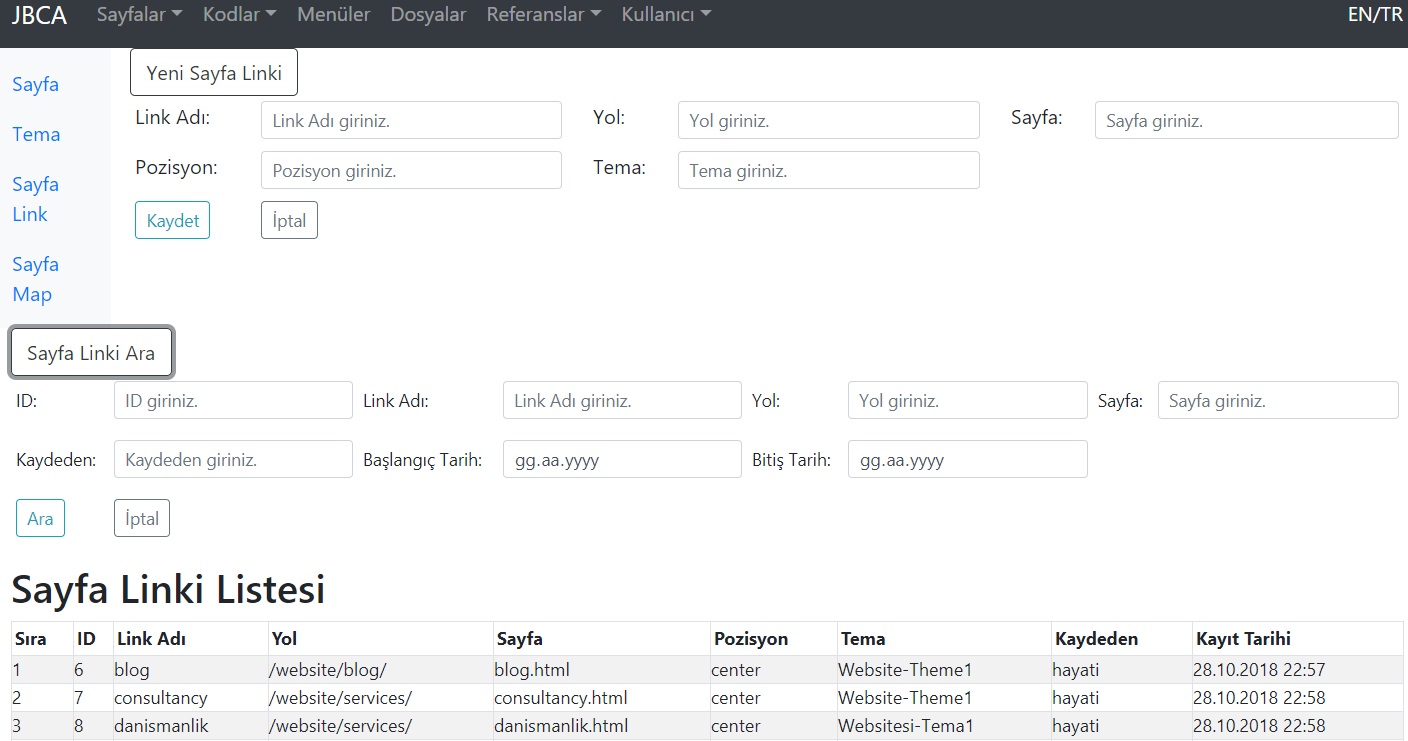Click the Sayfa Link sidebar item
This screenshot has height=741, width=1408.
pos(35,199)
